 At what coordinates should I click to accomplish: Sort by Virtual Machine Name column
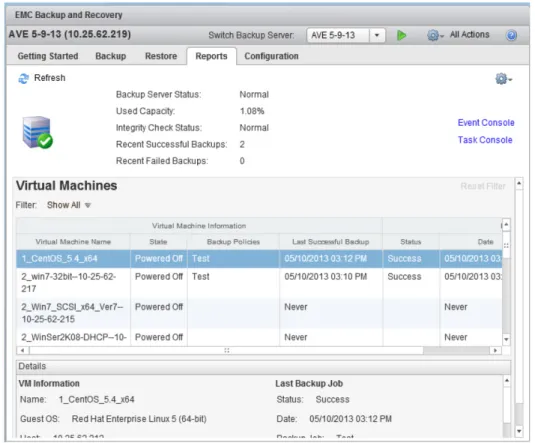73,242
